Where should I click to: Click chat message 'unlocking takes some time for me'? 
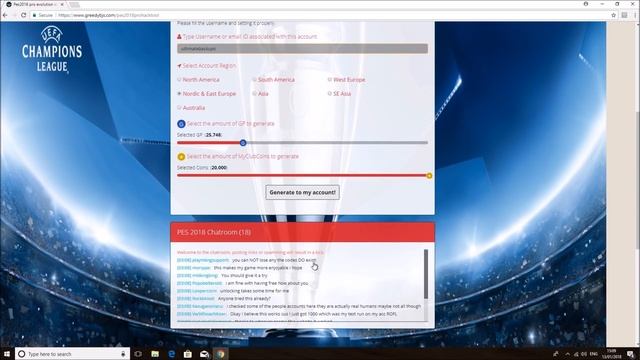click(254, 291)
